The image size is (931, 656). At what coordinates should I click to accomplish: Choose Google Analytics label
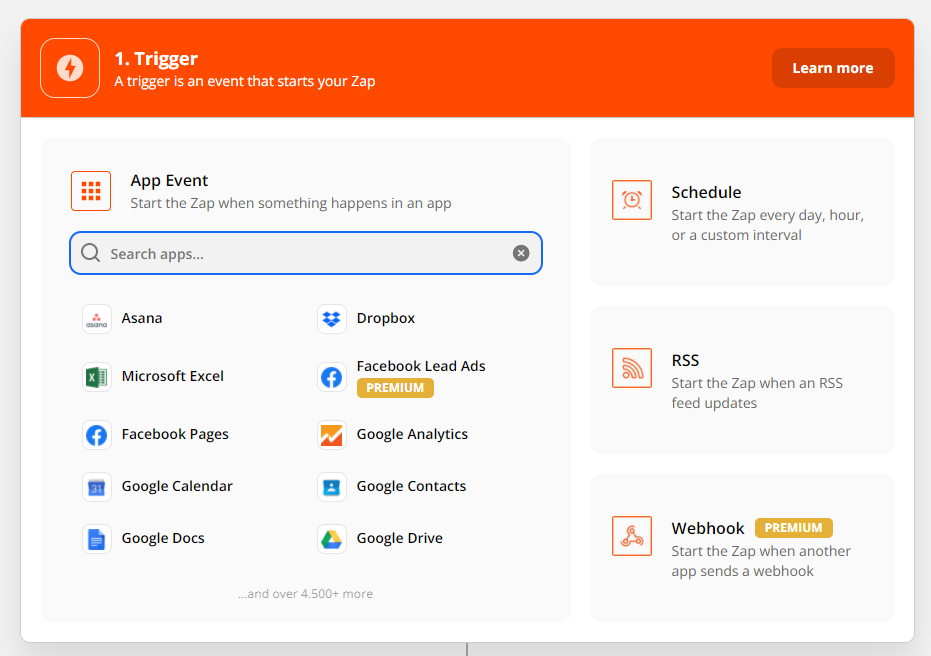coord(412,435)
